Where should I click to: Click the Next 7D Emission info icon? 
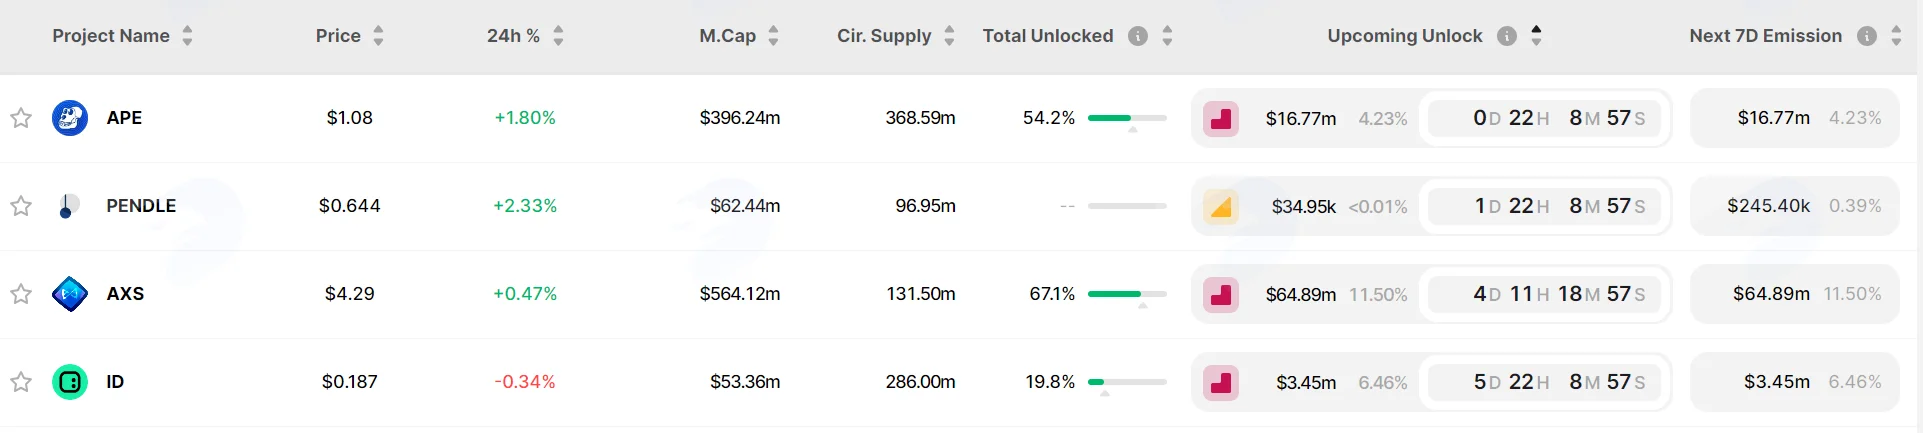pyautogui.click(x=1867, y=36)
